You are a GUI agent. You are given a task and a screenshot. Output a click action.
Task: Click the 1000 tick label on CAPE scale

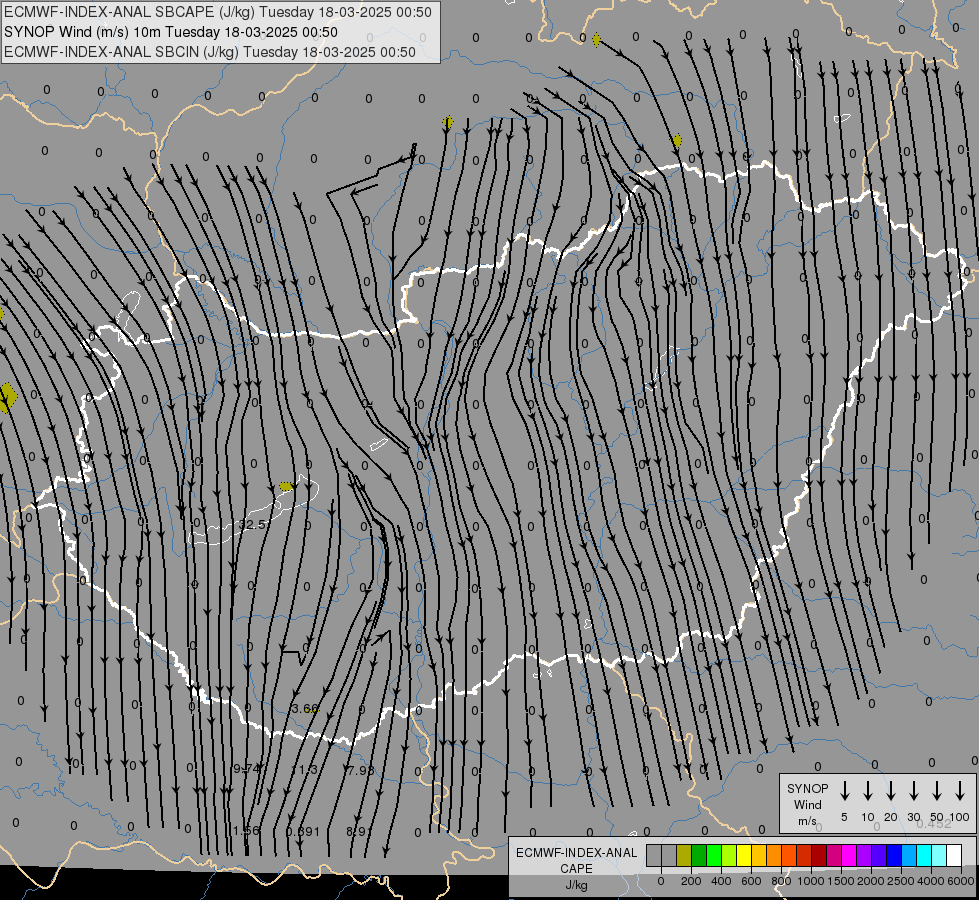coord(811,881)
